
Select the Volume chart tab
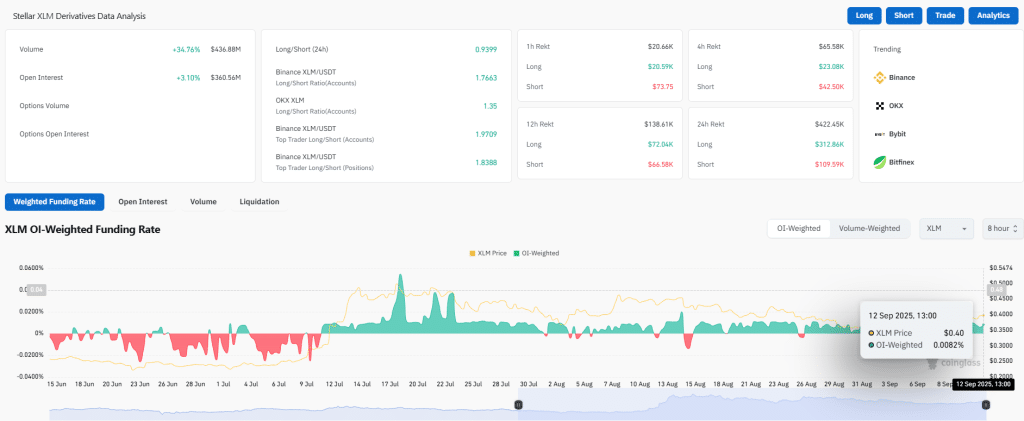[203, 202]
